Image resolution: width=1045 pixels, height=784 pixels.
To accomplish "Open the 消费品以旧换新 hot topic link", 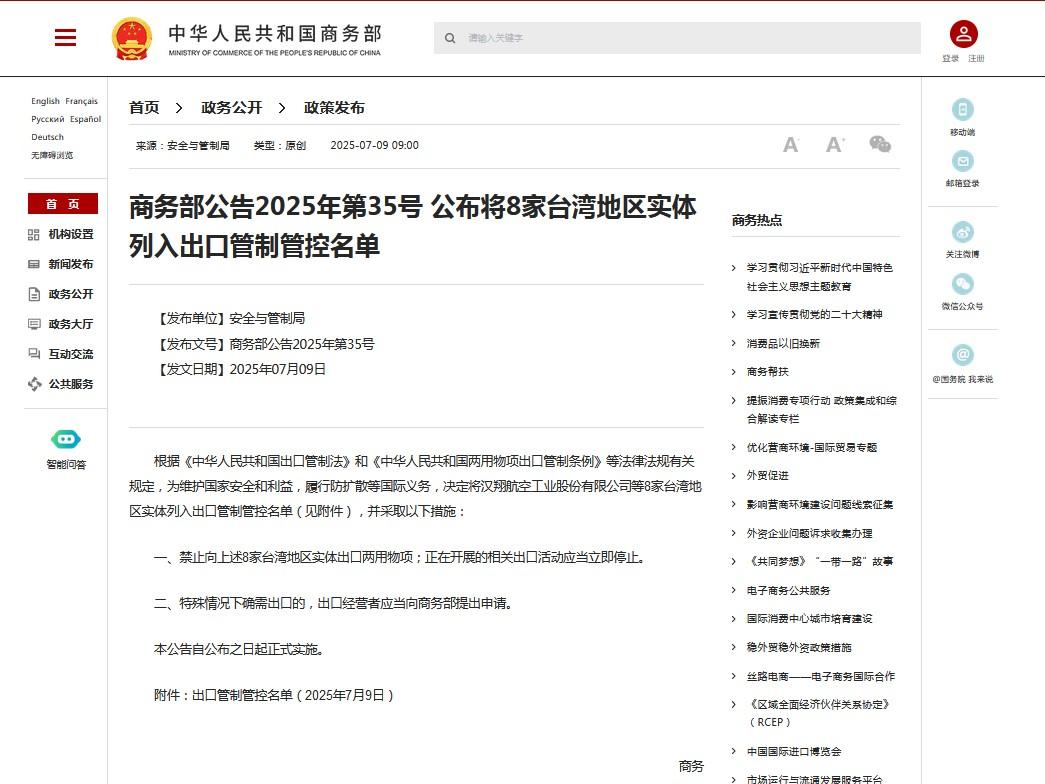I will point(783,343).
